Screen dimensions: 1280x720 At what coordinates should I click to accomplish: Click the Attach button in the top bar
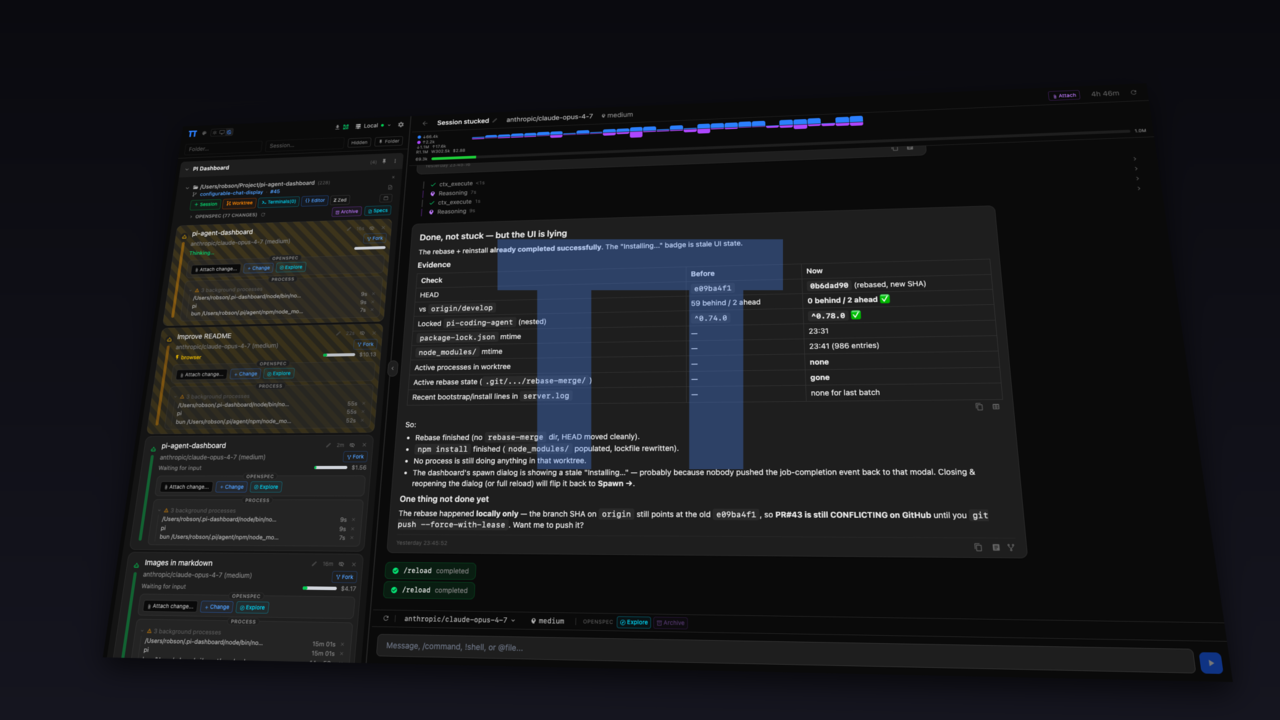point(1064,95)
